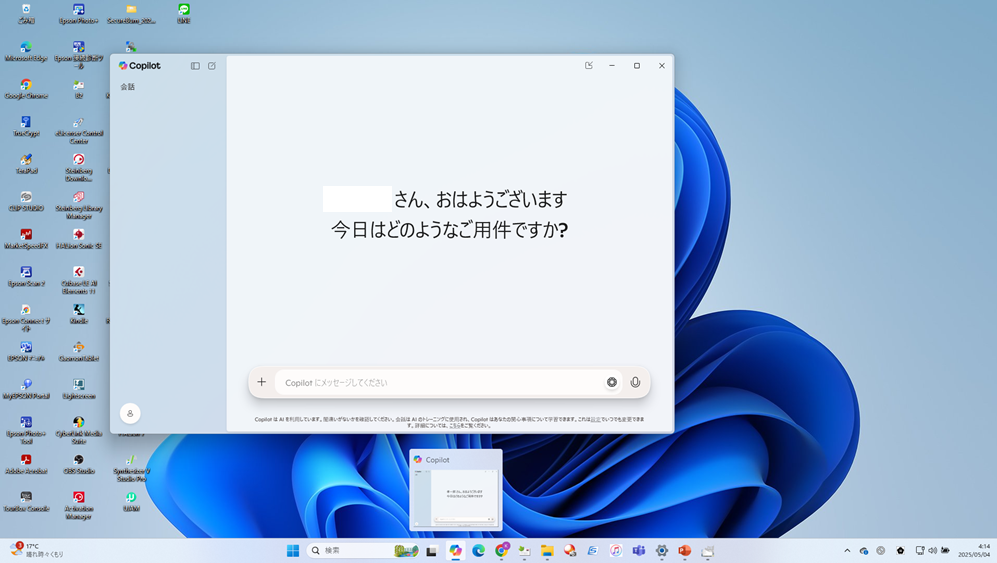Select the 会話 section in sidebar
The height and width of the screenshot is (563, 997).
pyautogui.click(x=128, y=87)
